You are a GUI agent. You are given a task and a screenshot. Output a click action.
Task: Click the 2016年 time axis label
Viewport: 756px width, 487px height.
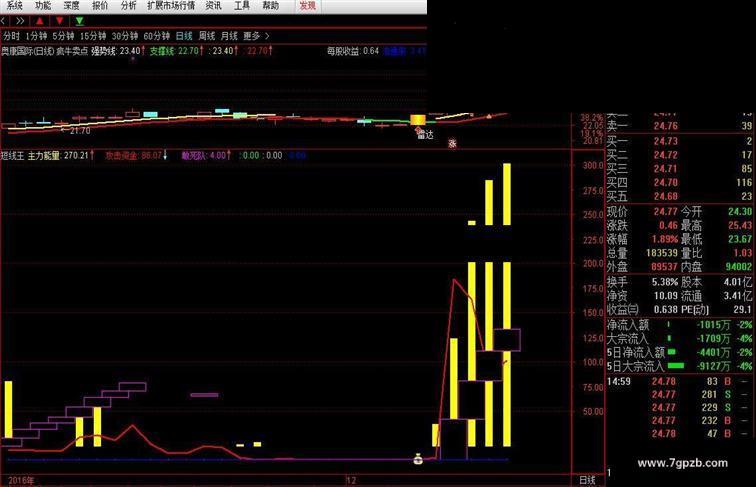21,481
